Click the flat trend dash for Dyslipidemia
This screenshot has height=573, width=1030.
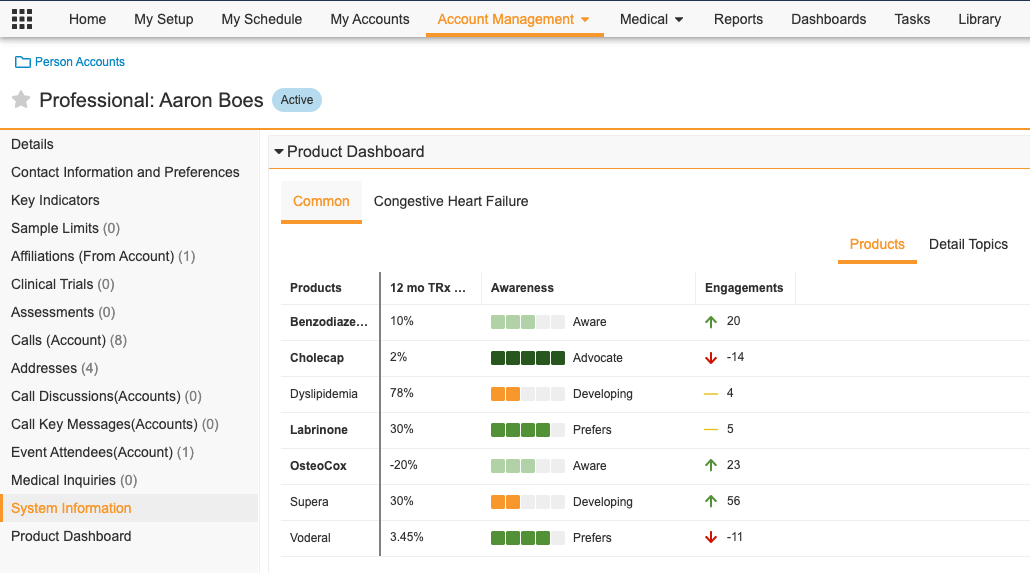(x=711, y=394)
